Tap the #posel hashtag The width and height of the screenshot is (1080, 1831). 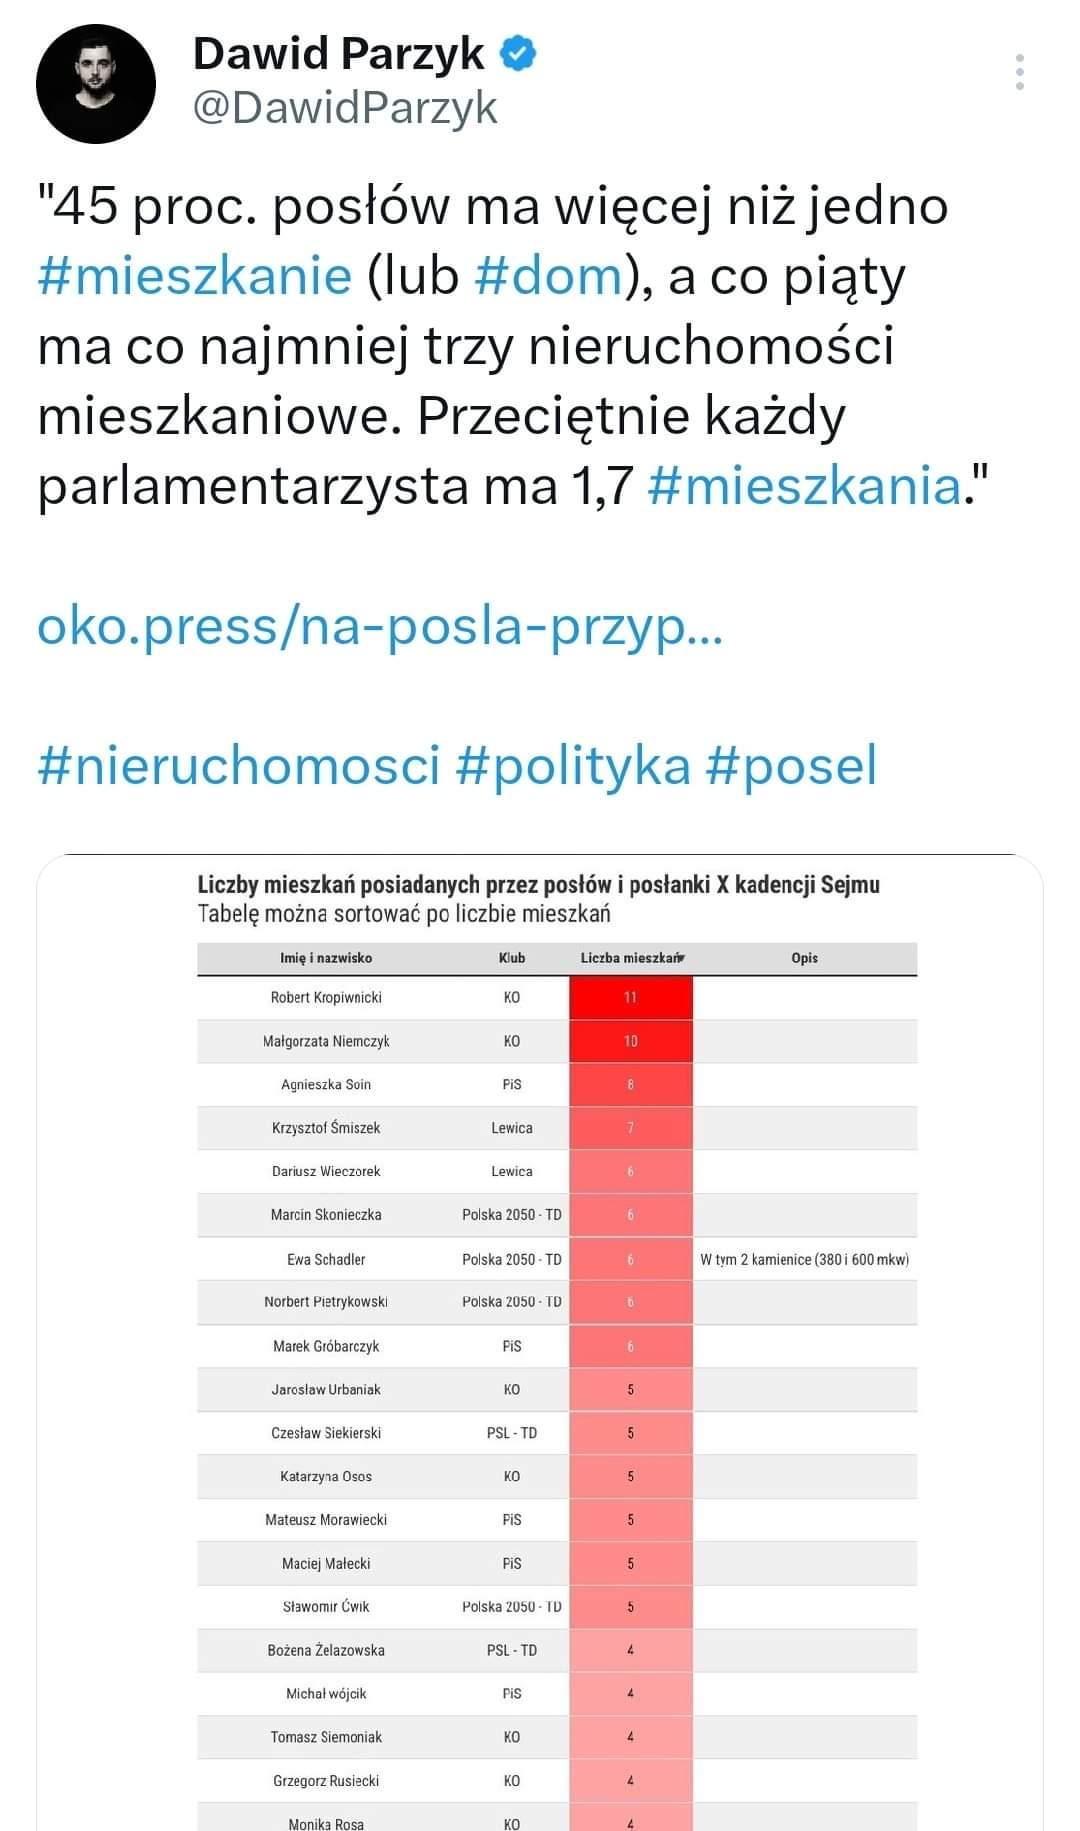791,765
